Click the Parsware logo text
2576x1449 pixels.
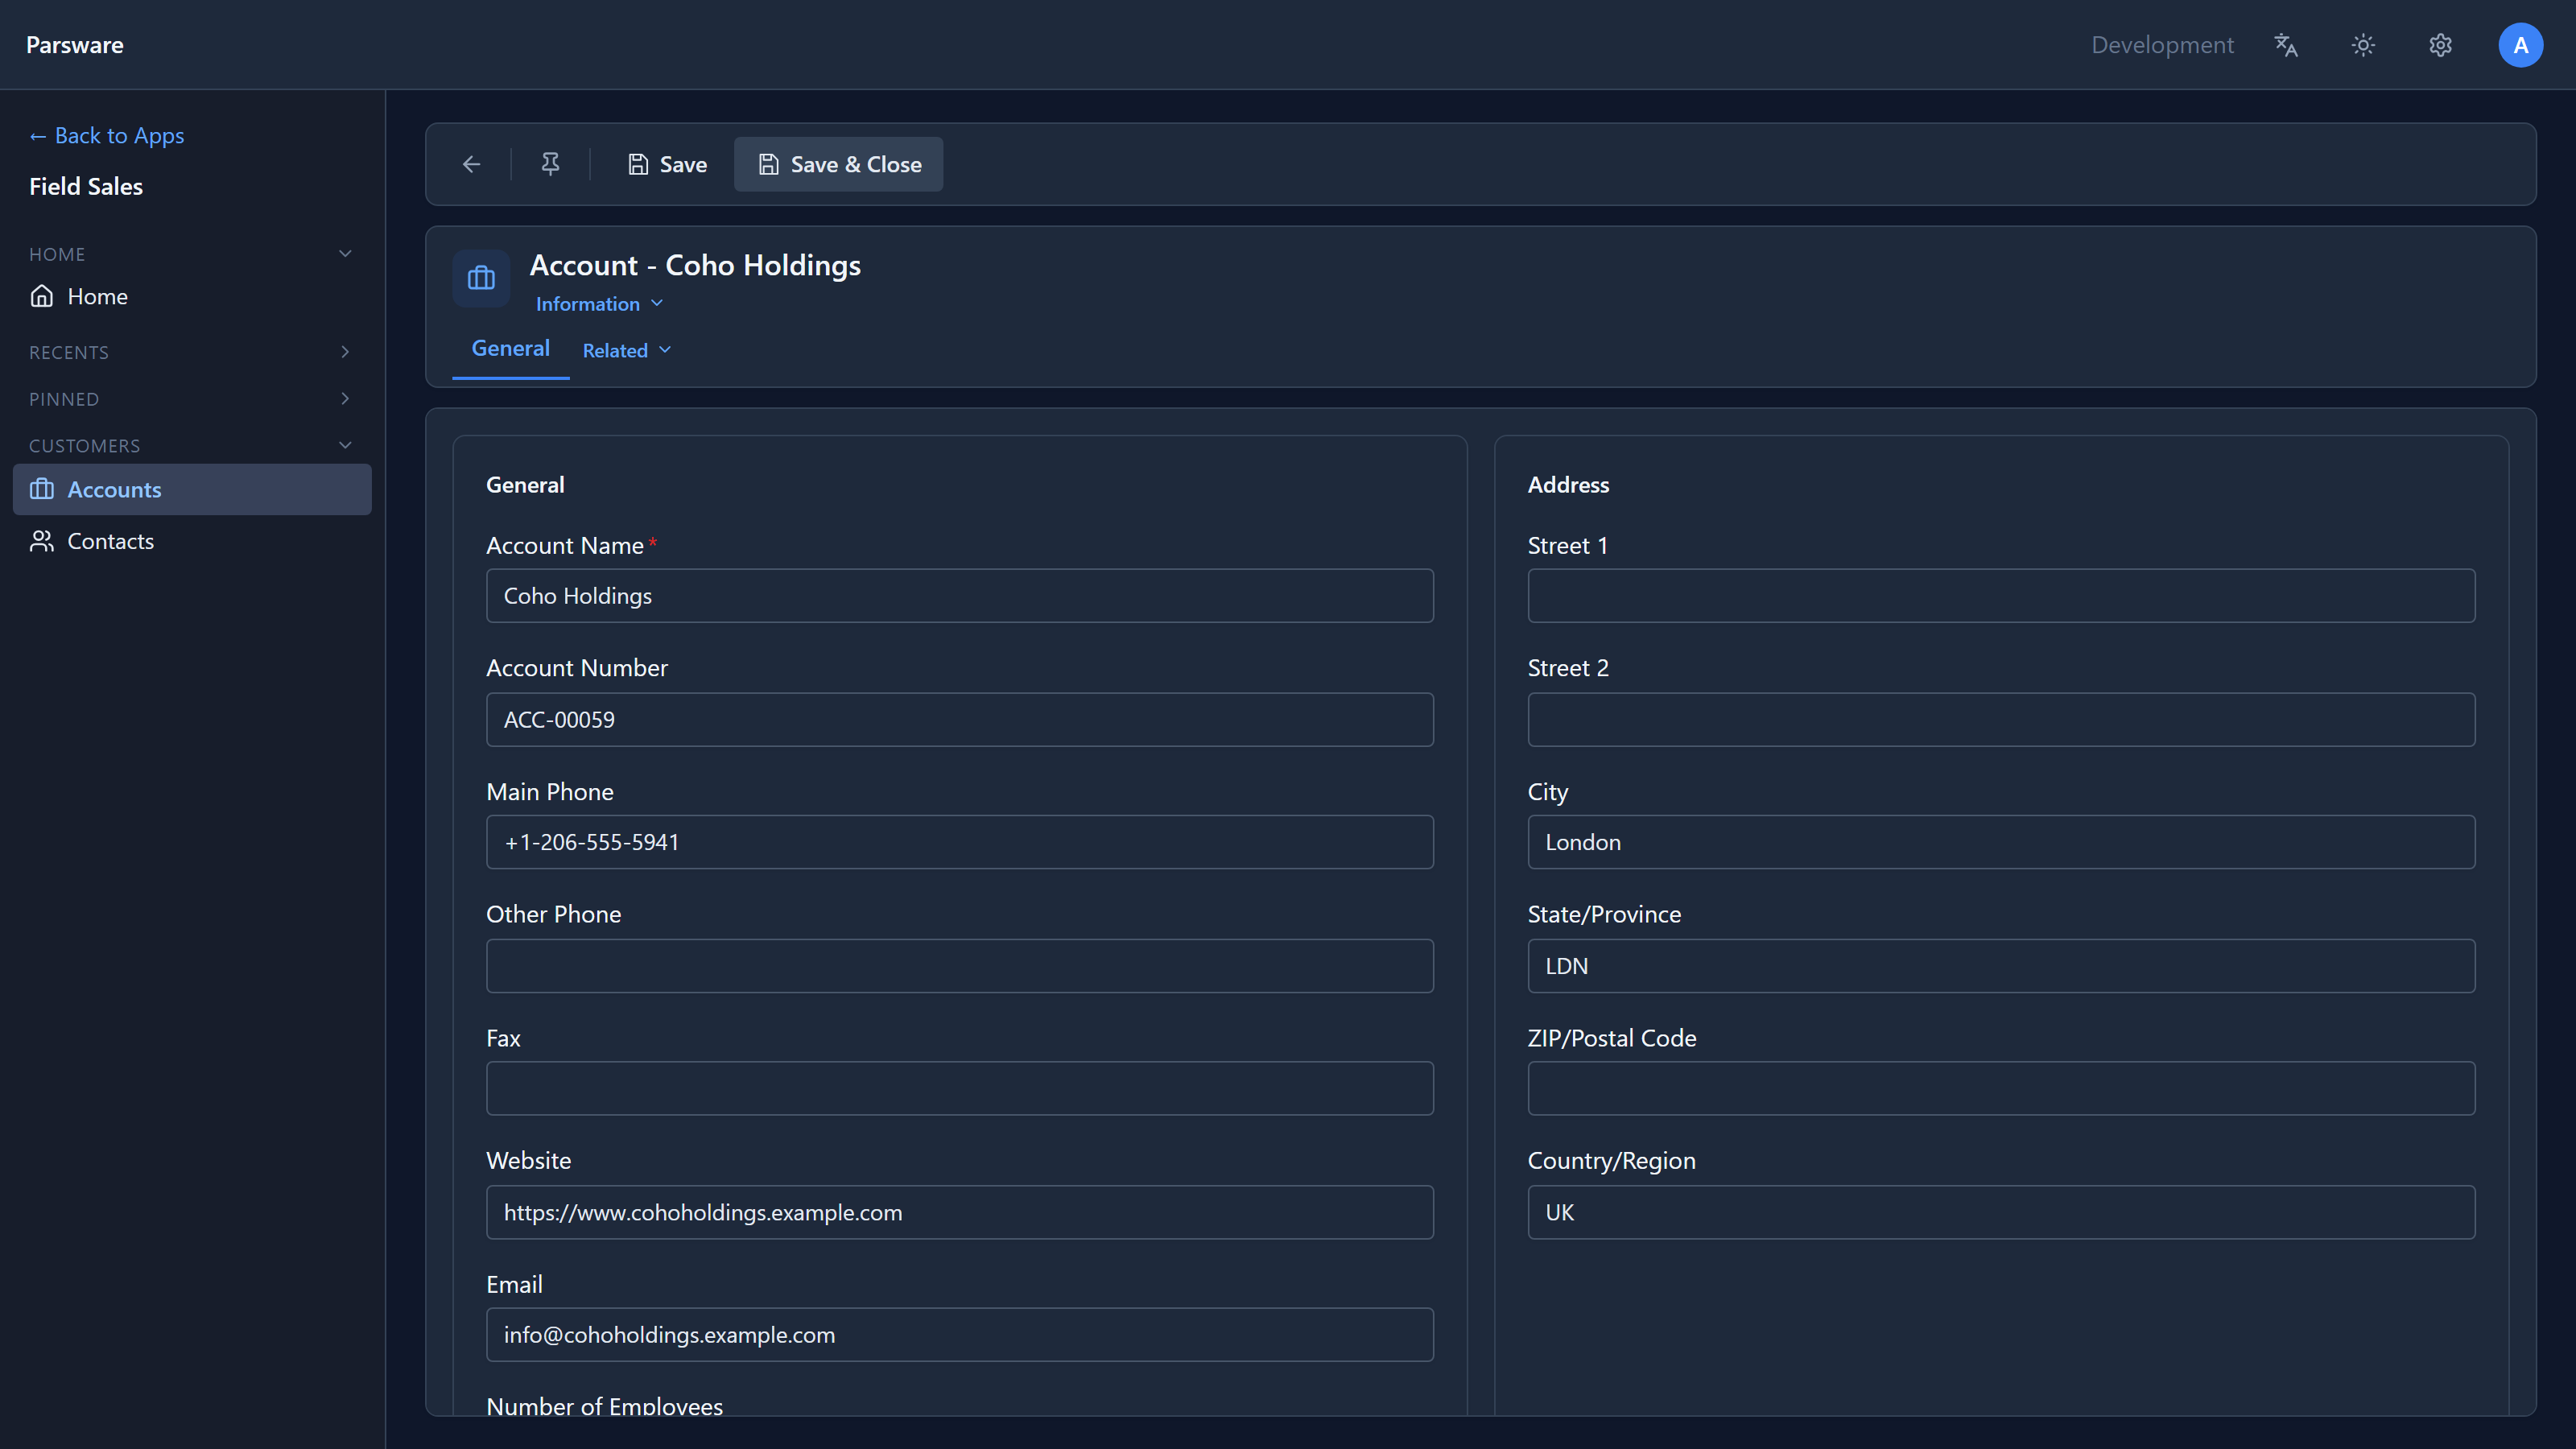coord(75,45)
